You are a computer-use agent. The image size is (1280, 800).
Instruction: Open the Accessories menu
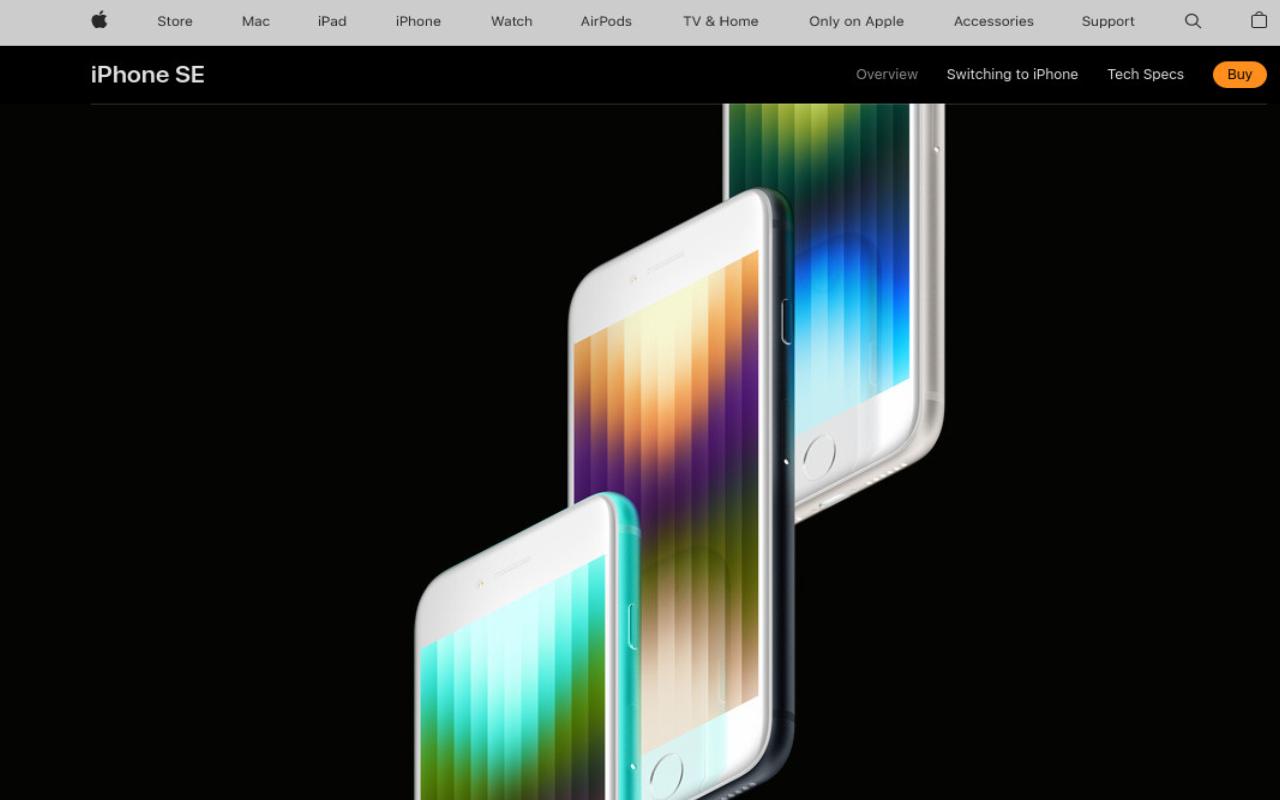993,21
